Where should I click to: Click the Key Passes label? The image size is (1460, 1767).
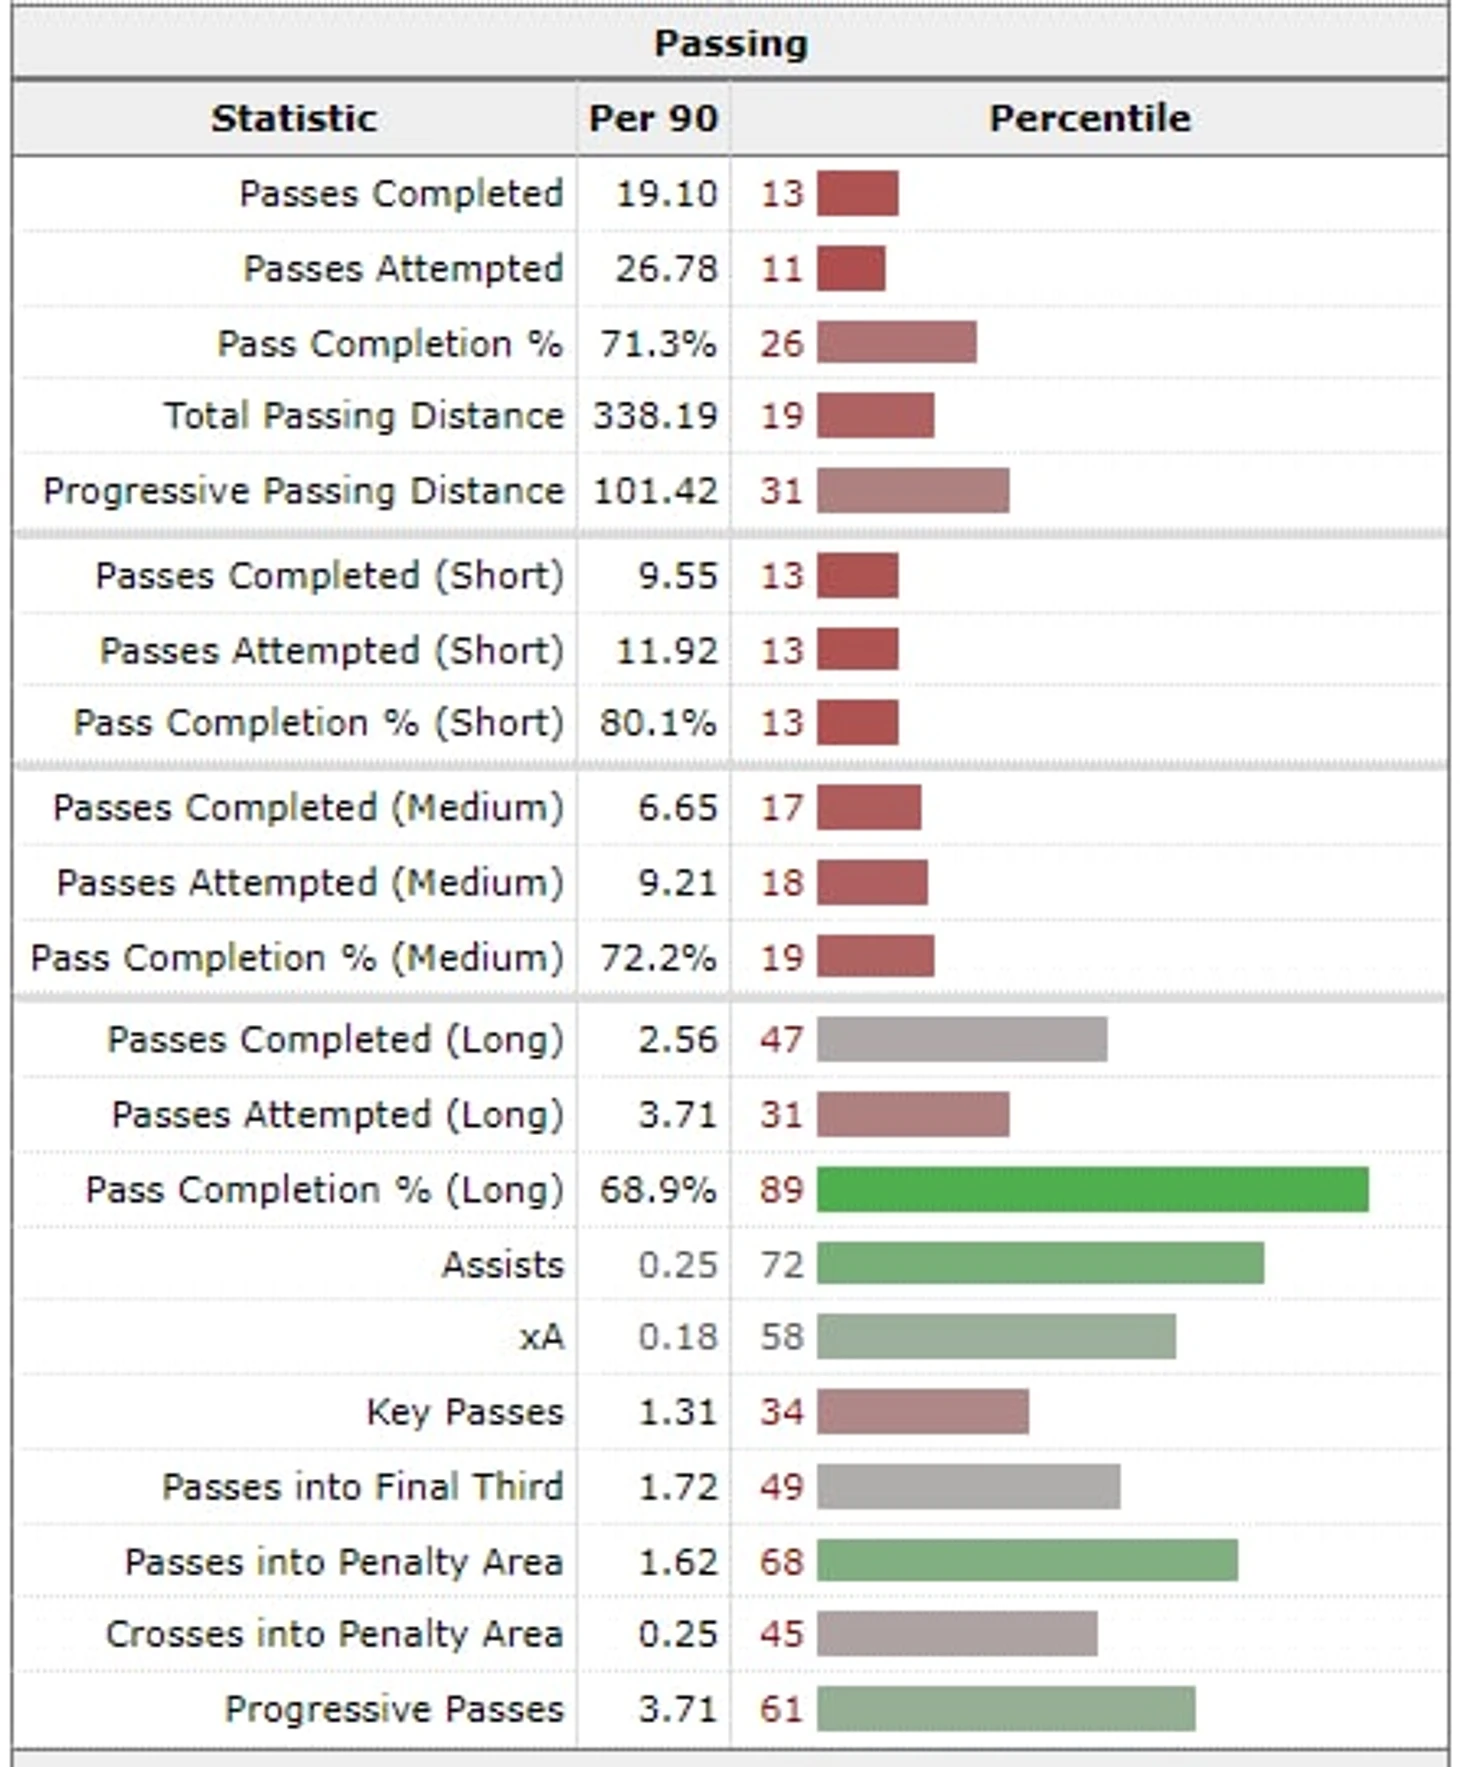coord(465,1412)
